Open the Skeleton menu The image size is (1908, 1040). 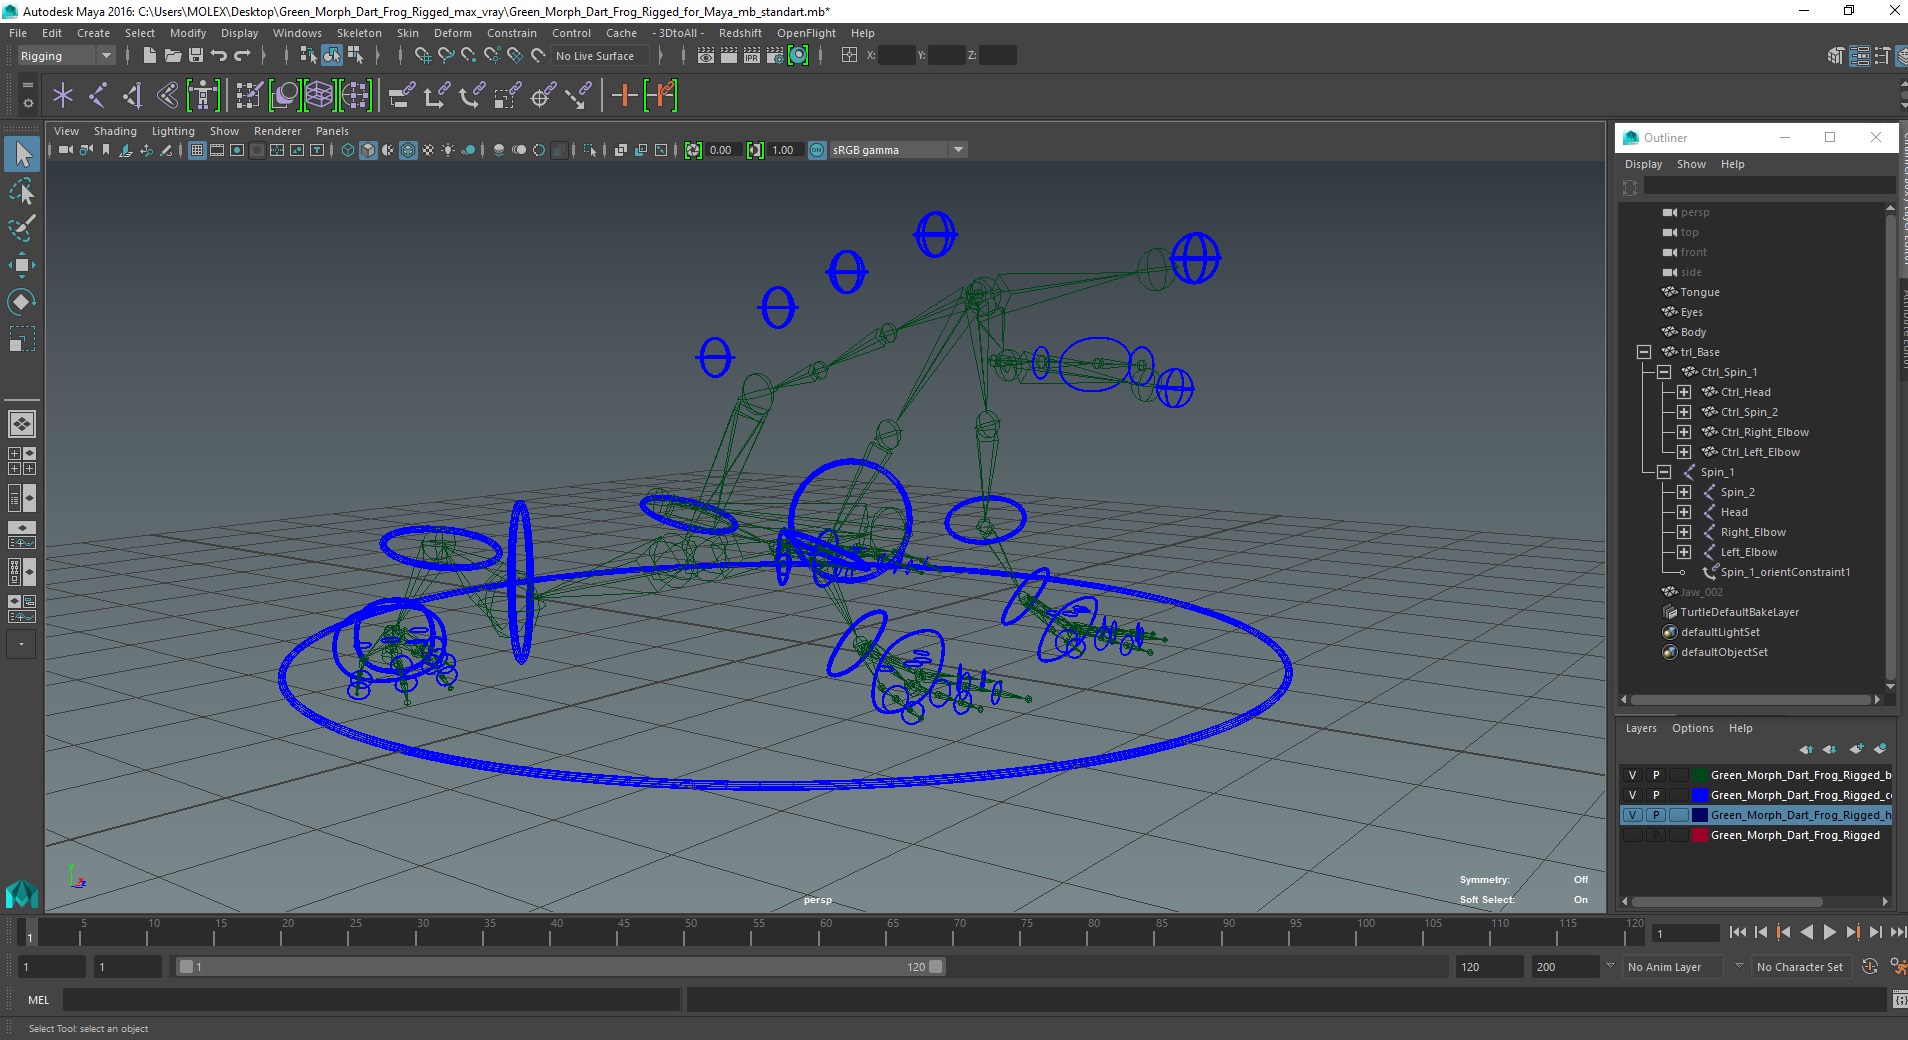pos(359,33)
